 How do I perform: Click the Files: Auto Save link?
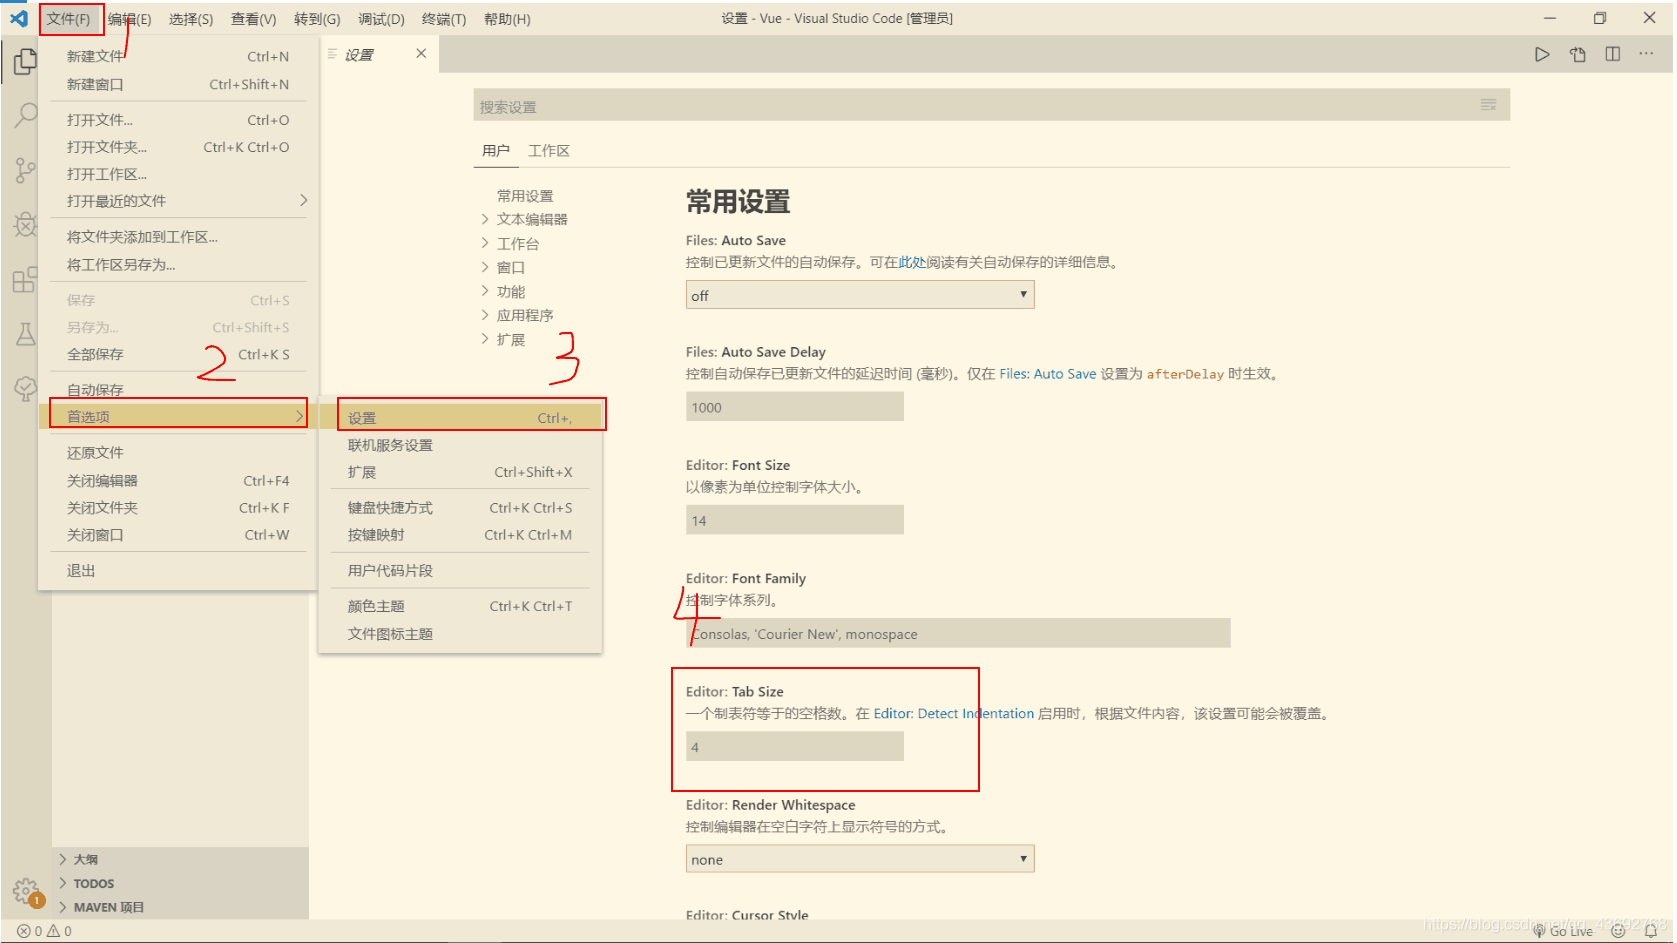1048,374
